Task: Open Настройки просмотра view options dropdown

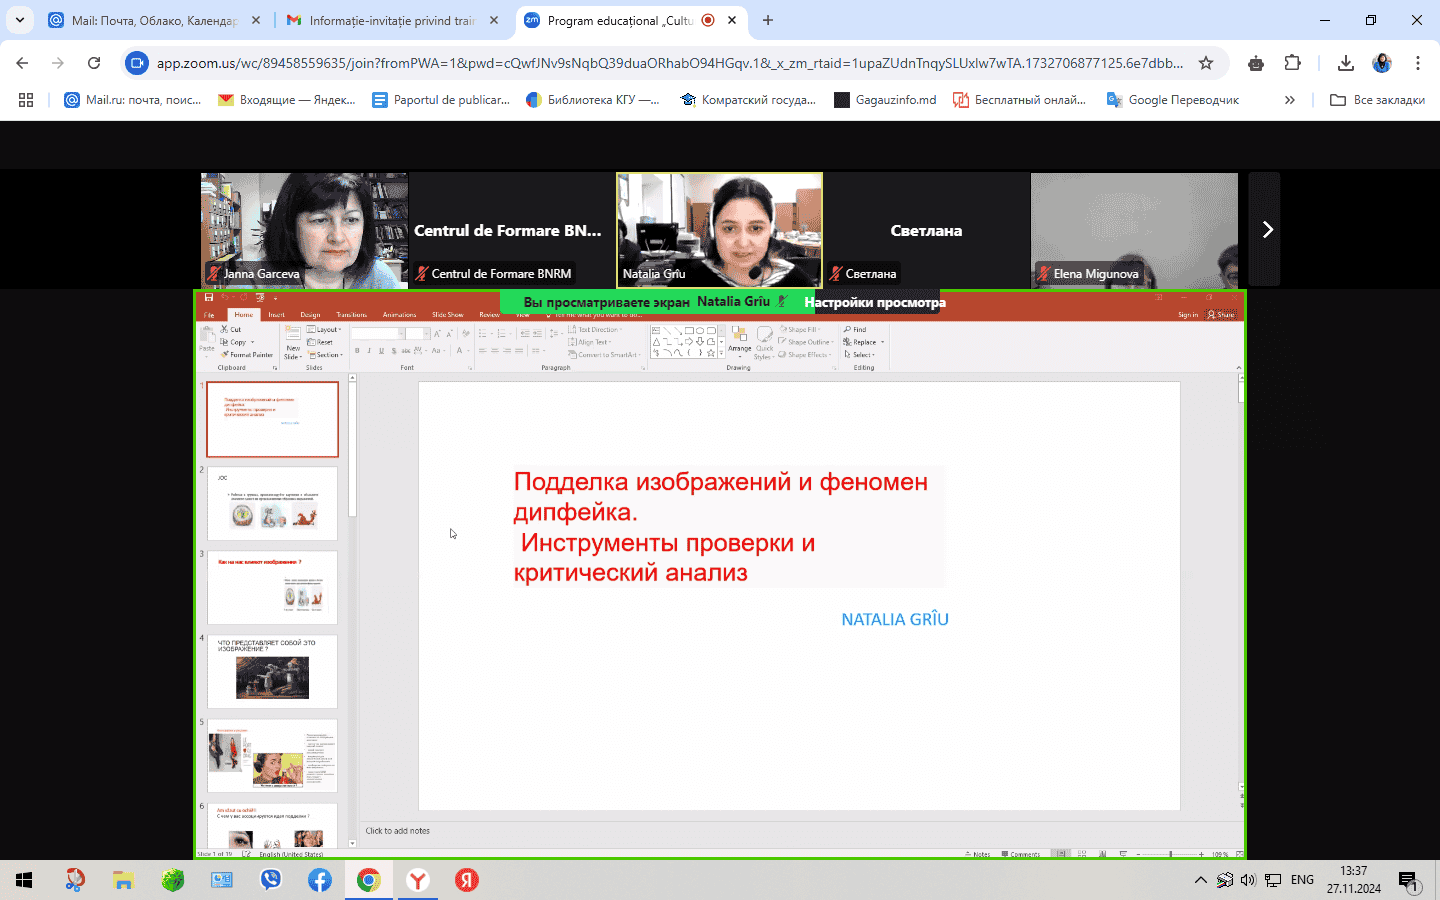Action: tap(874, 302)
